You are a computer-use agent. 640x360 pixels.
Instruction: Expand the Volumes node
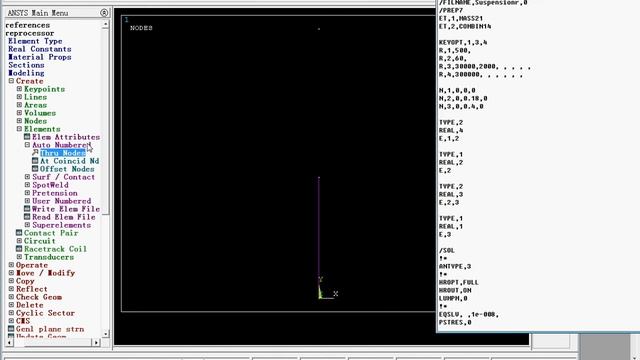coord(19,113)
